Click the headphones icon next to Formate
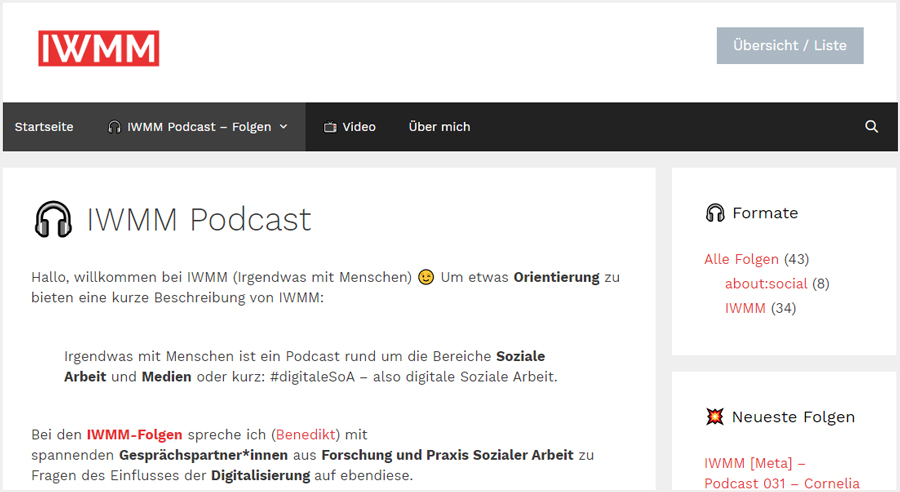 coord(715,213)
